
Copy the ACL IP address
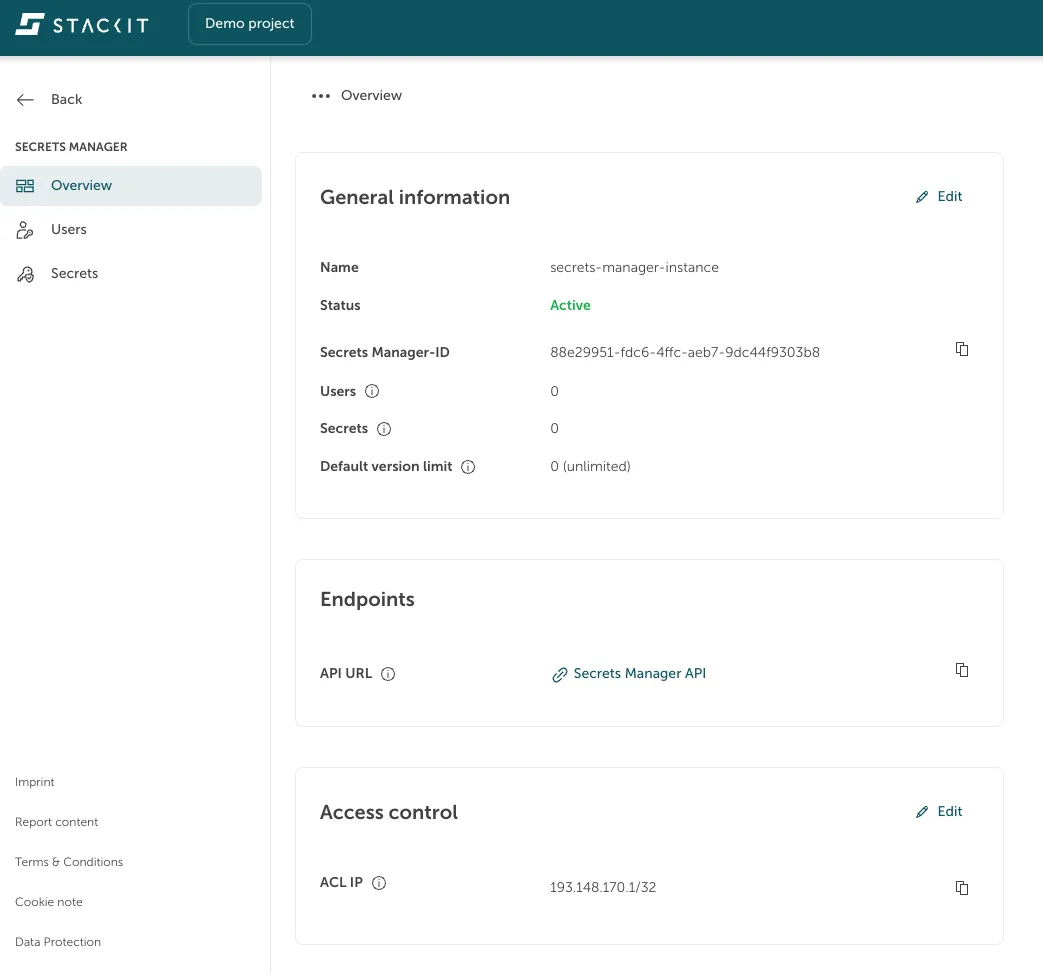click(x=961, y=888)
